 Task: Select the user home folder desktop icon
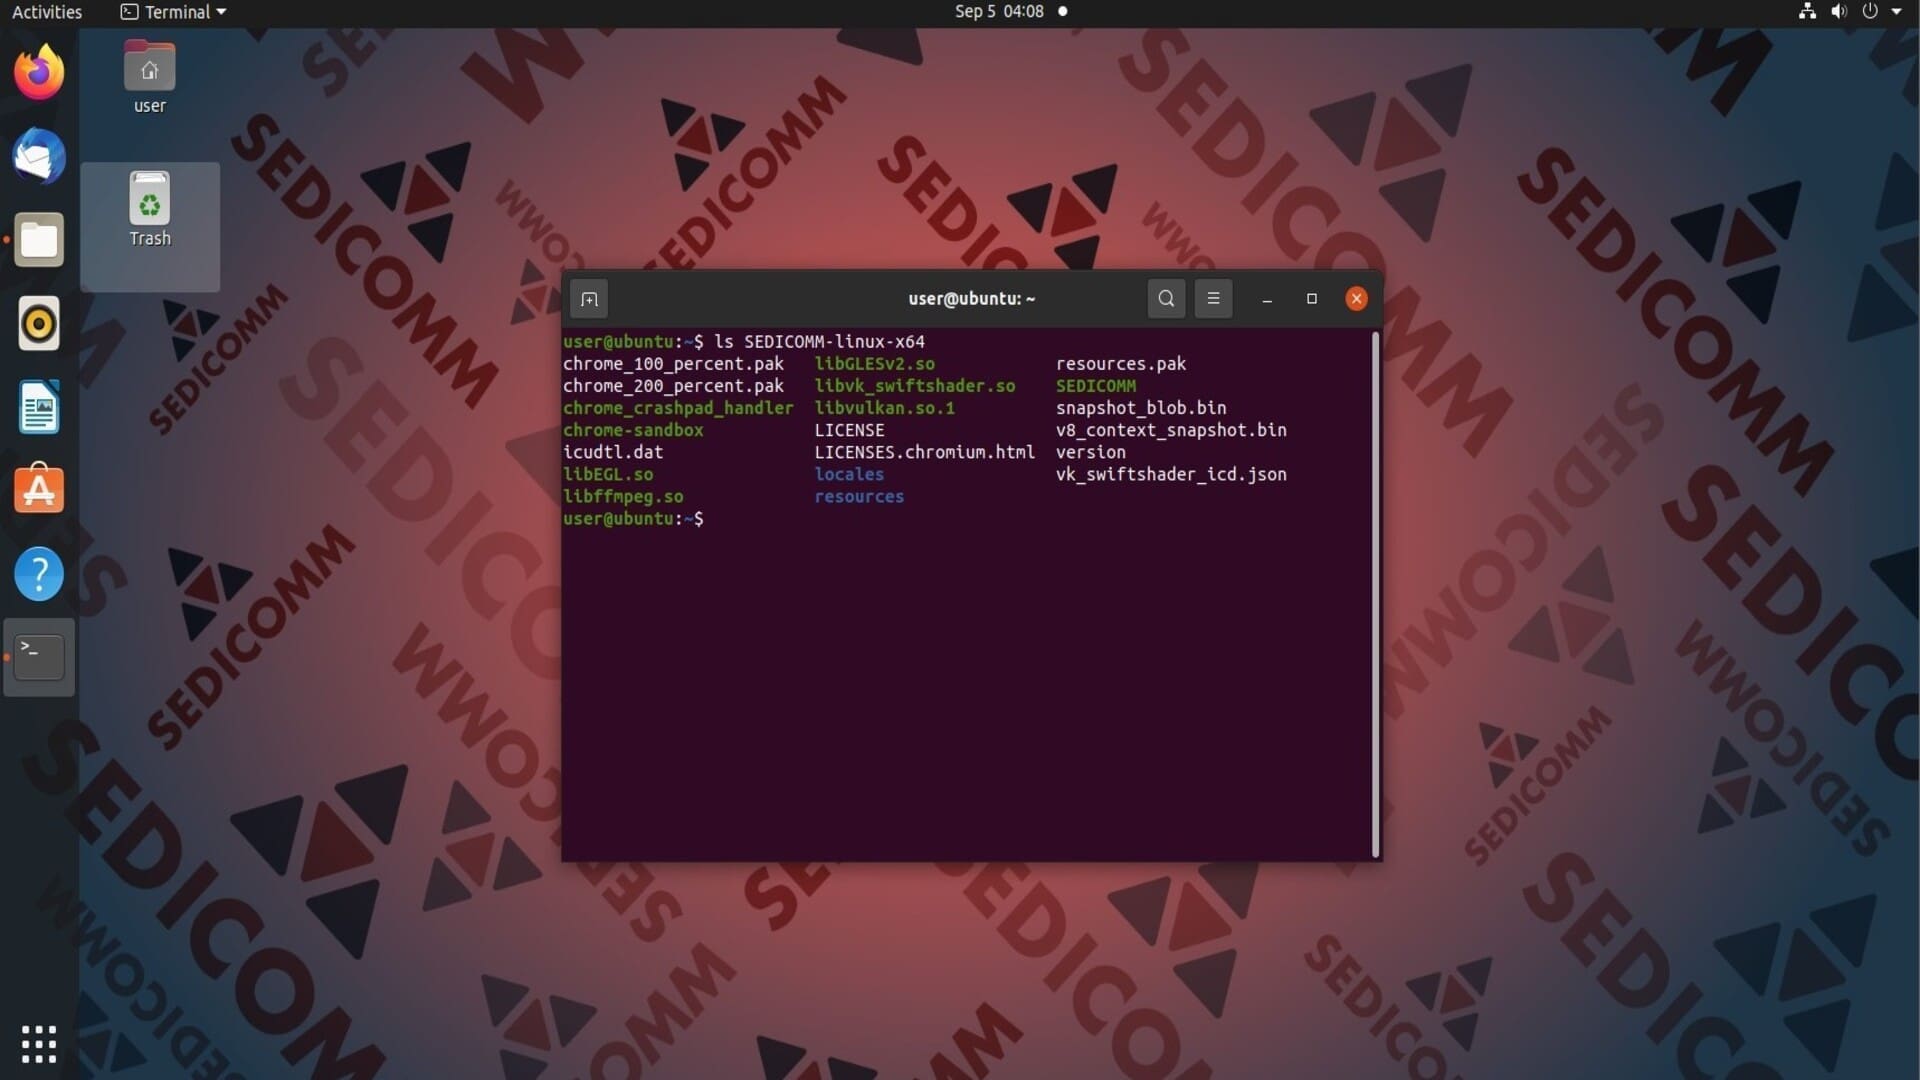point(149,78)
